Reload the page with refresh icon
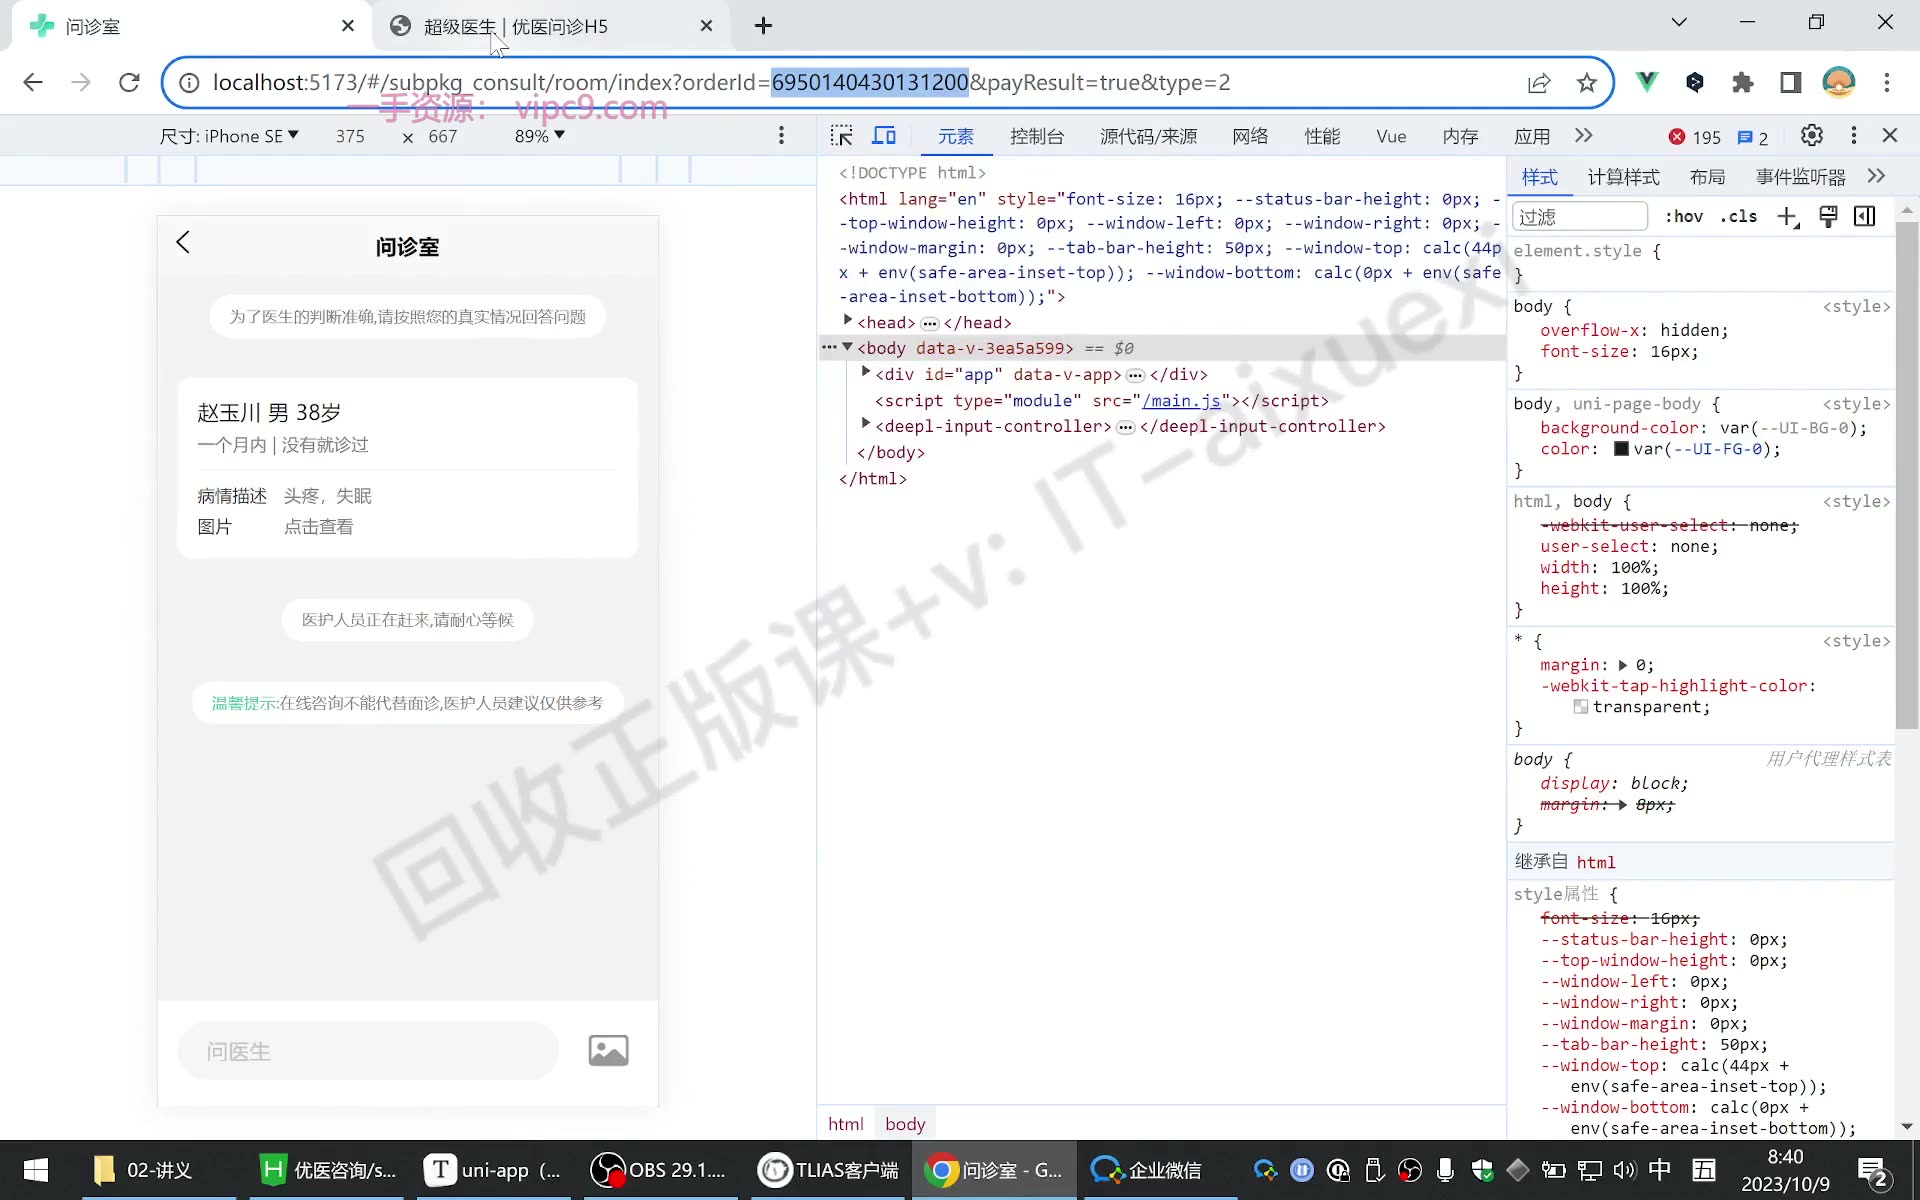The image size is (1920, 1200). (129, 83)
